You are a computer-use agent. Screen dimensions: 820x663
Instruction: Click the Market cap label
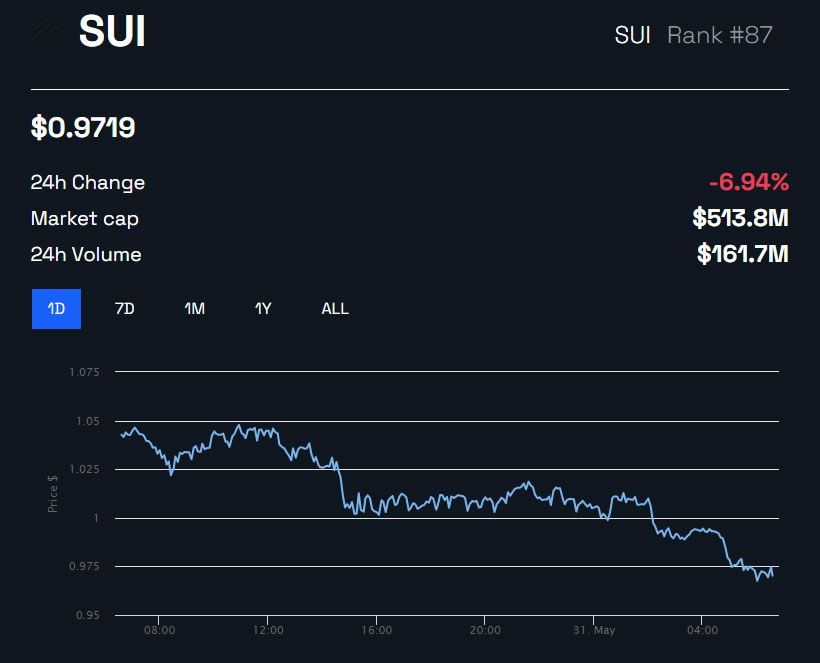point(85,219)
